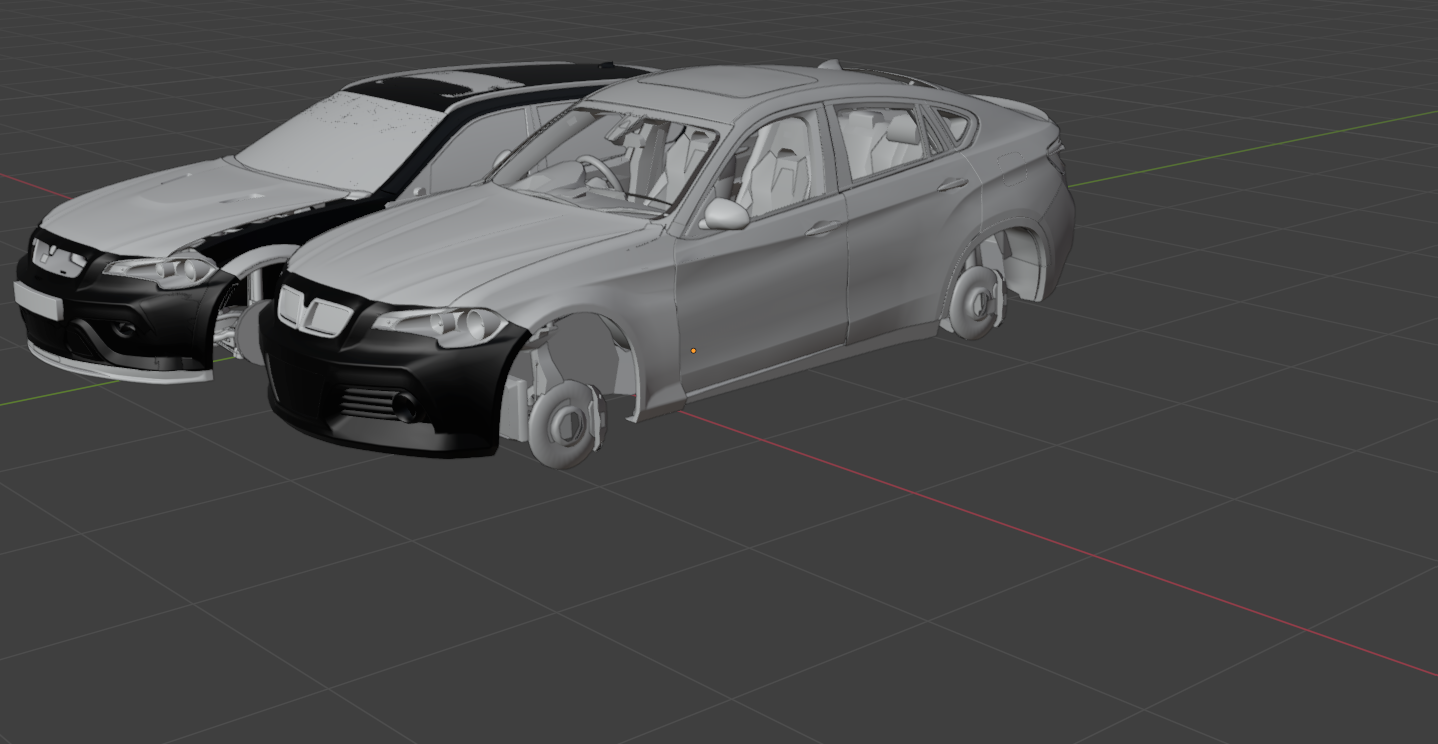Select the gray car's front door panel
Screen dimensions: 1438x744
tap(762, 295)
